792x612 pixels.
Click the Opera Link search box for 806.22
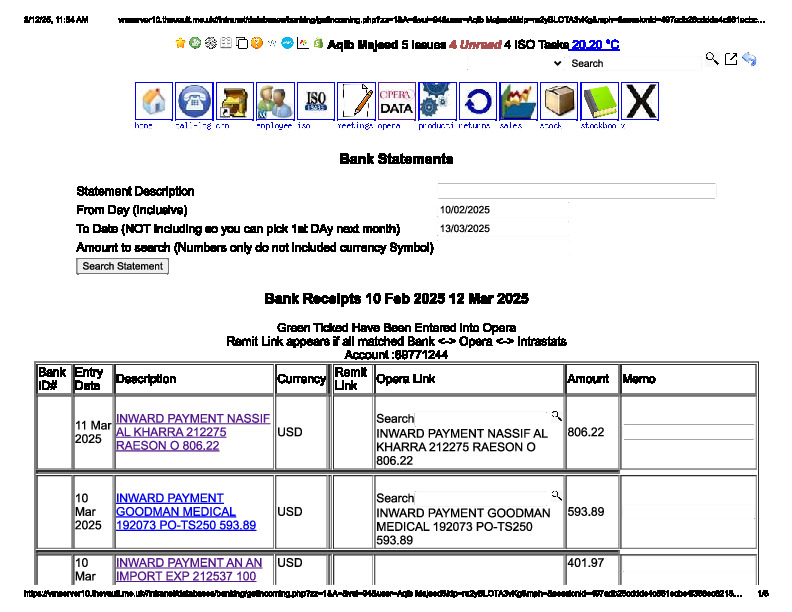point(482,418)
